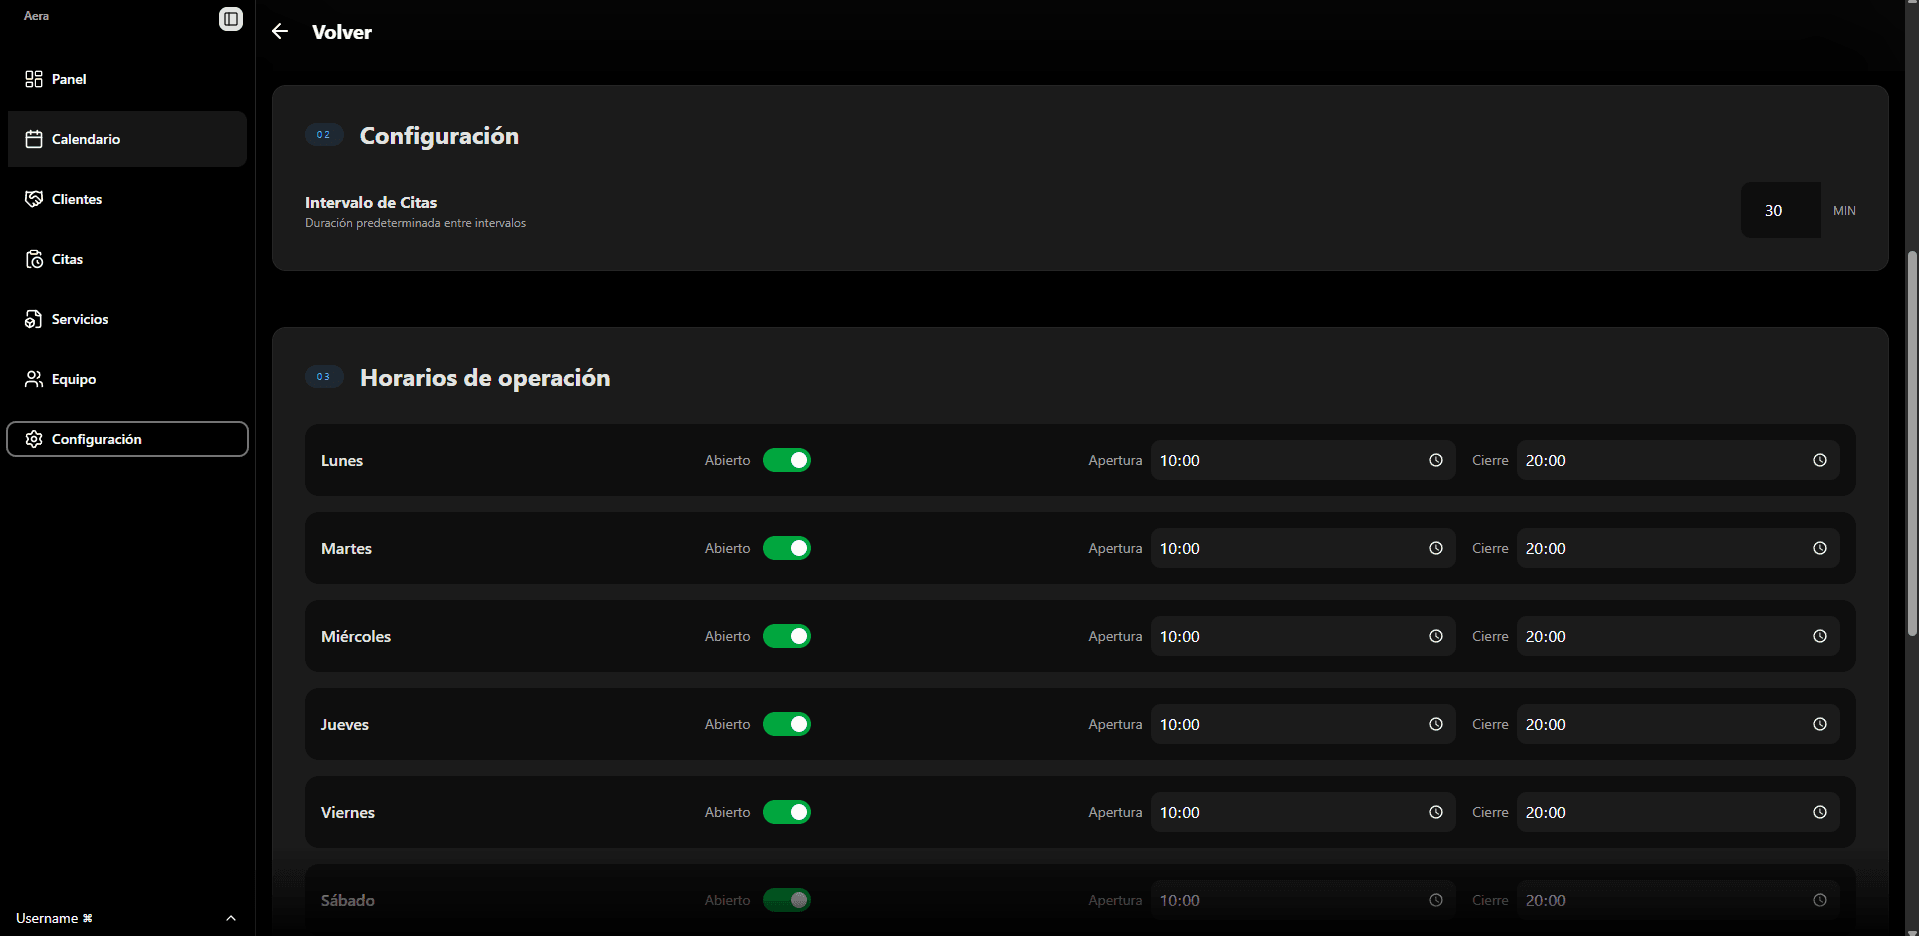The height and width of the screenshot is (936, 1919).
Task: Click the Horarios de operación heading
Action: point(485,378)
